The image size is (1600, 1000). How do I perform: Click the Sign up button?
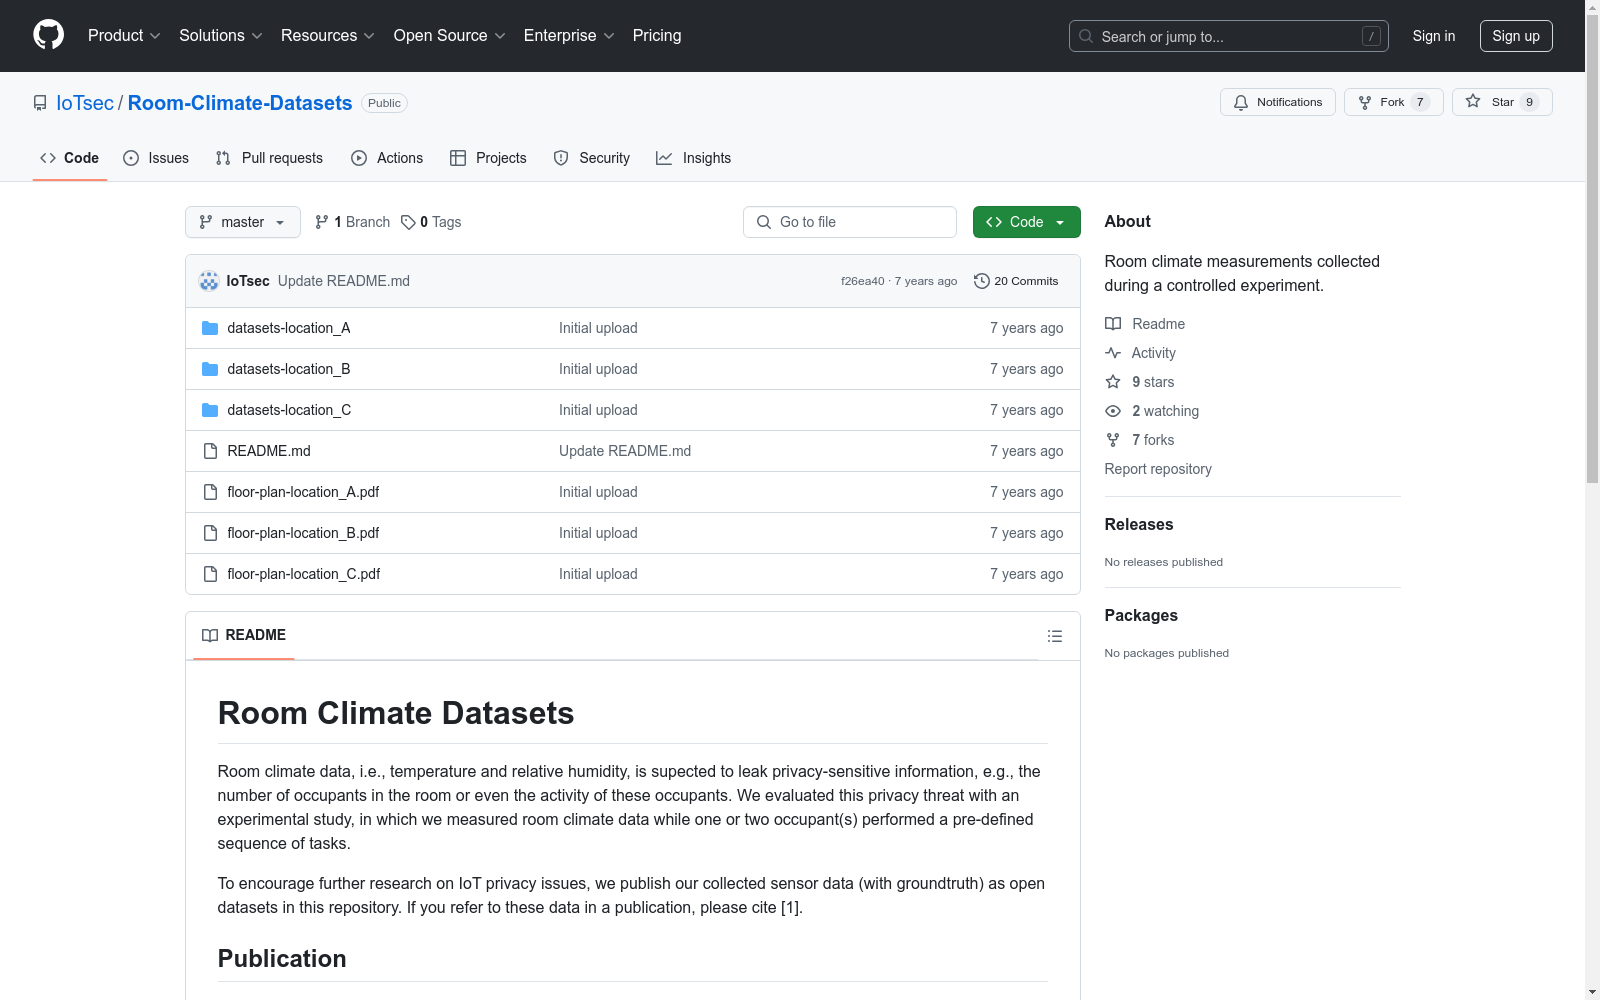[1516, 36]
